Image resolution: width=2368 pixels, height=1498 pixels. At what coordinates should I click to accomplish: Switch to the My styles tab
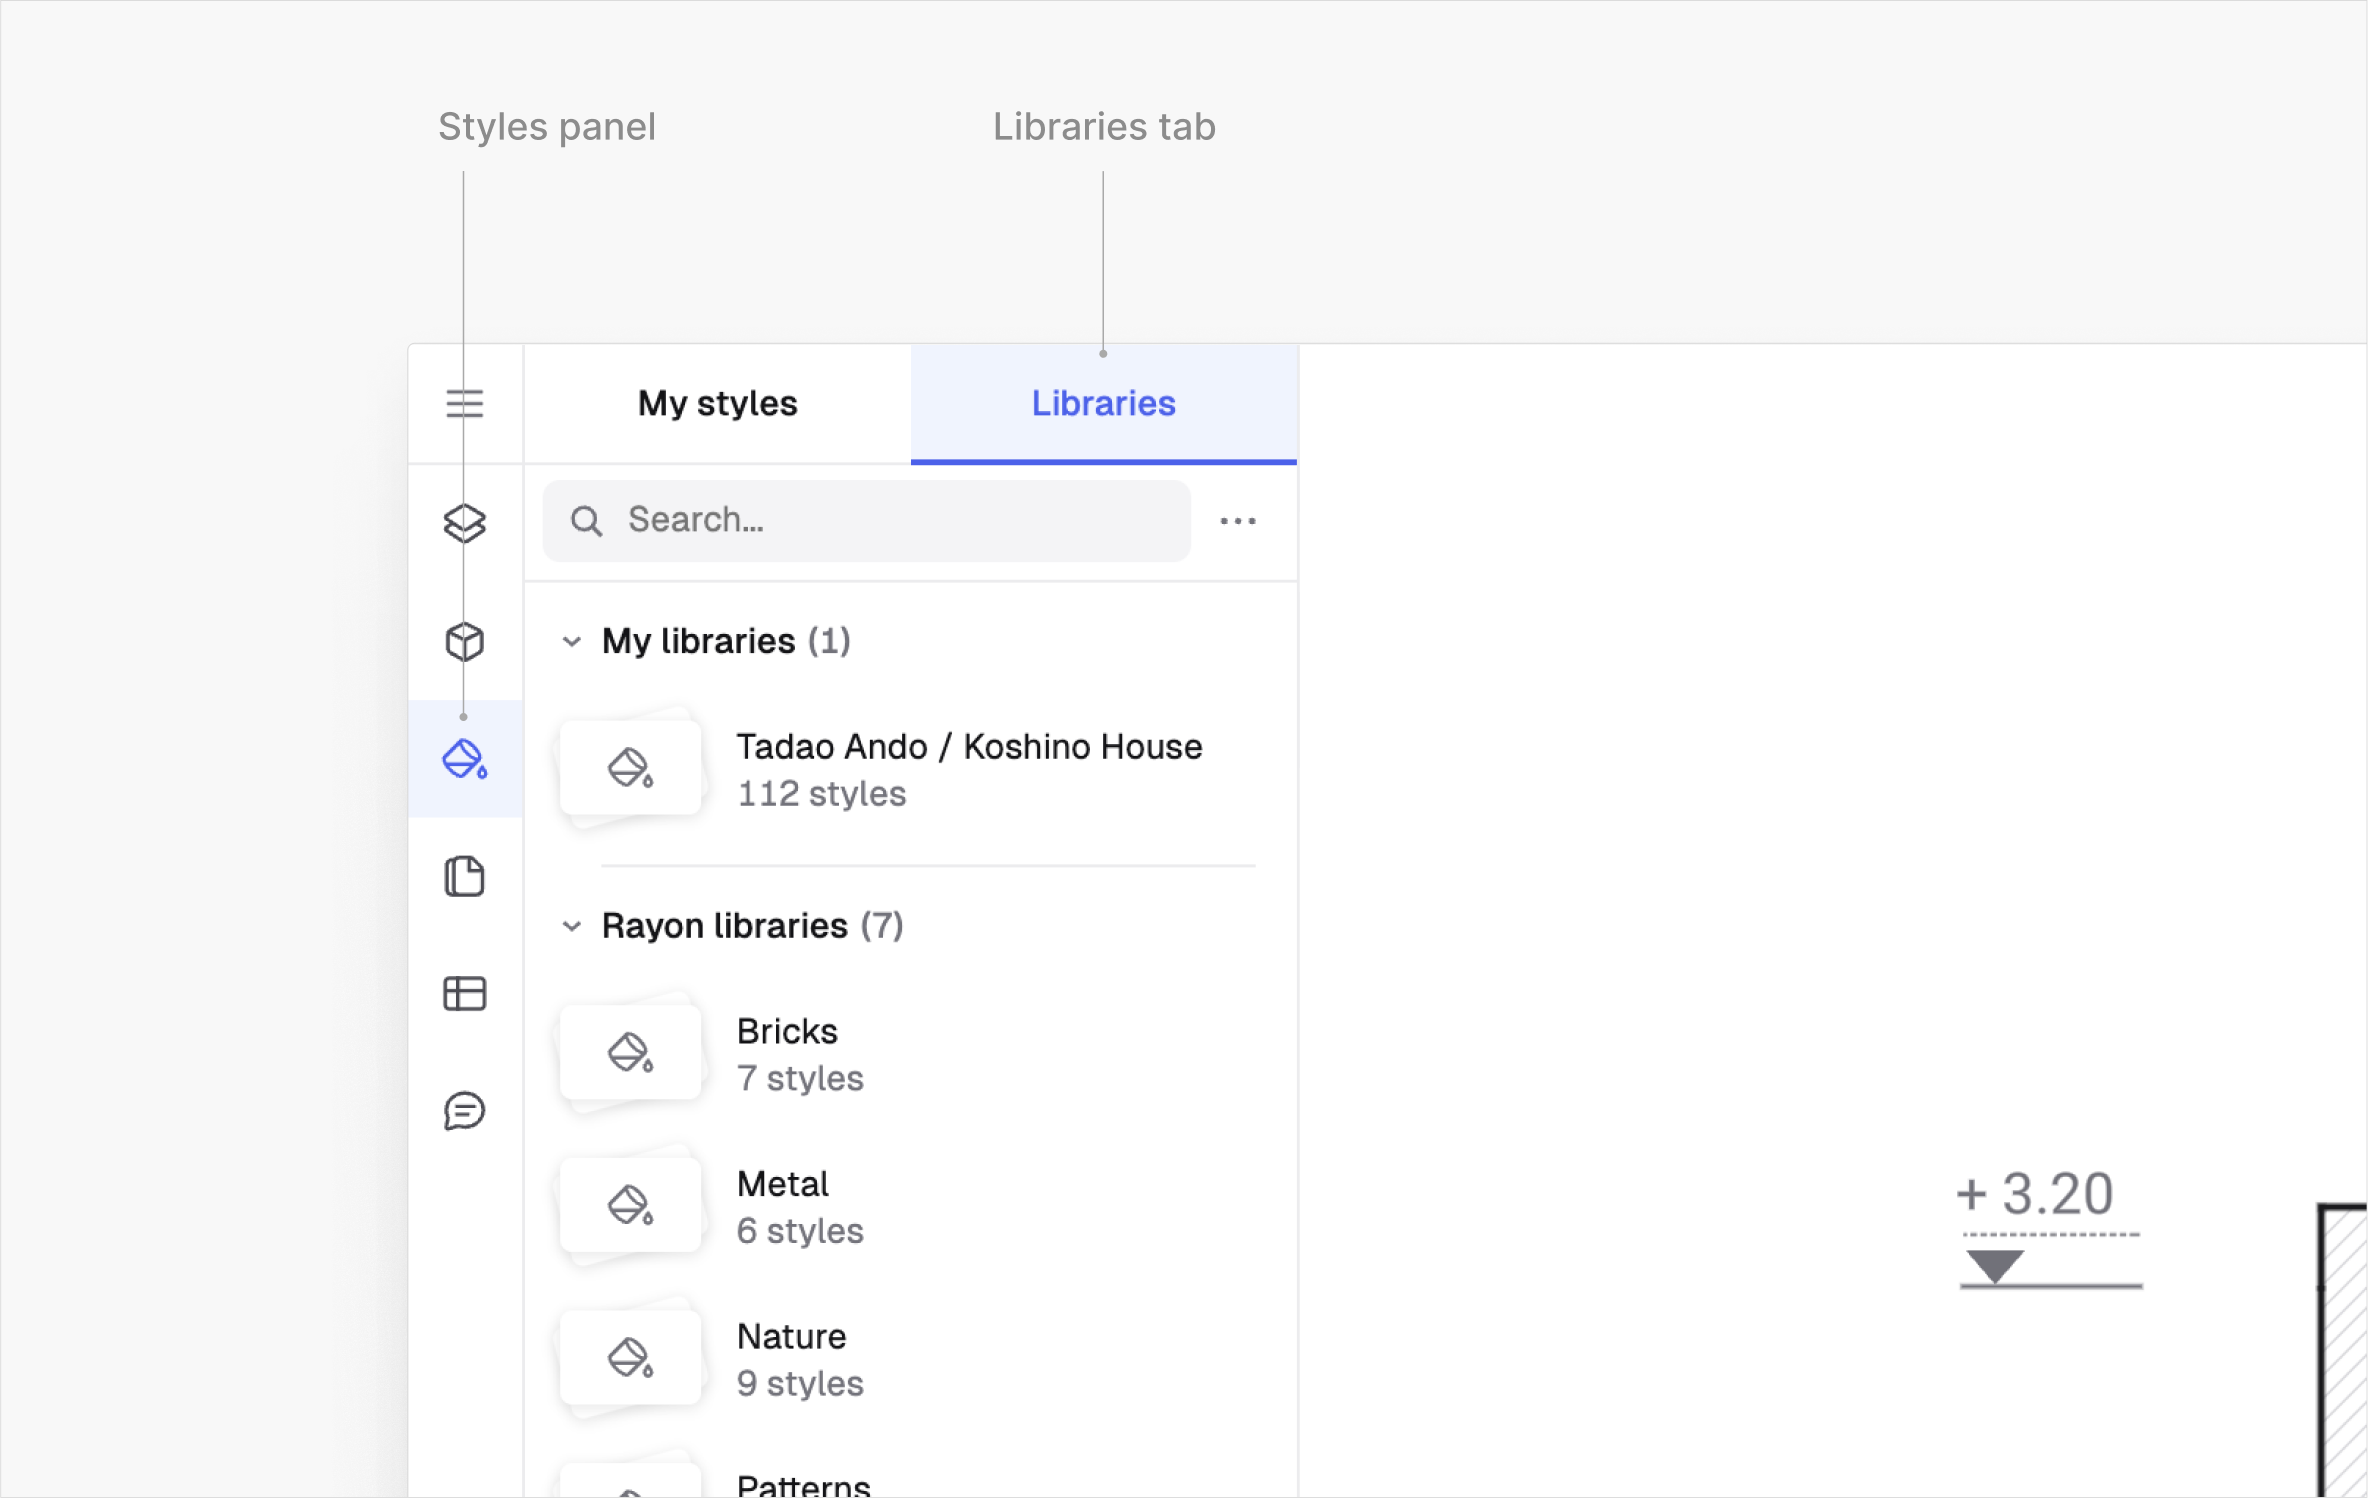(717, 403)
